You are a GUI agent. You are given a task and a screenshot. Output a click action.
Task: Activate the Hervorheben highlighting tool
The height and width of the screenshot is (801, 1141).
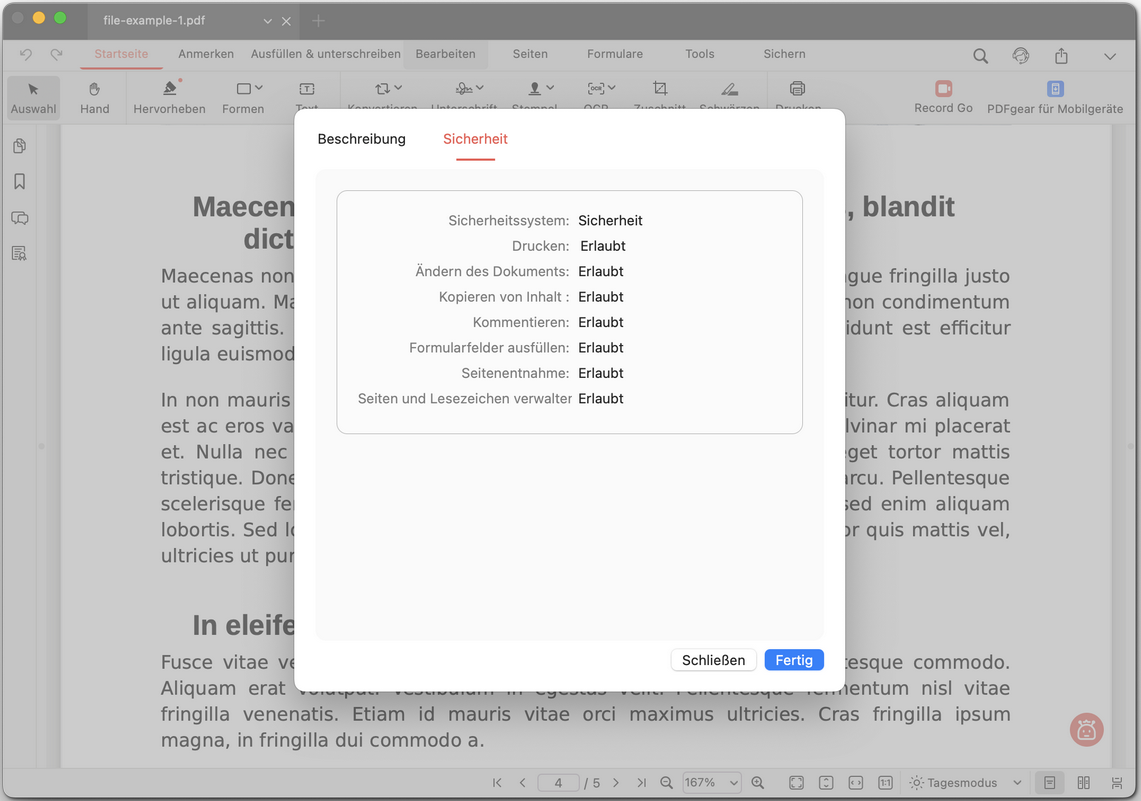[x=168, y=97]
